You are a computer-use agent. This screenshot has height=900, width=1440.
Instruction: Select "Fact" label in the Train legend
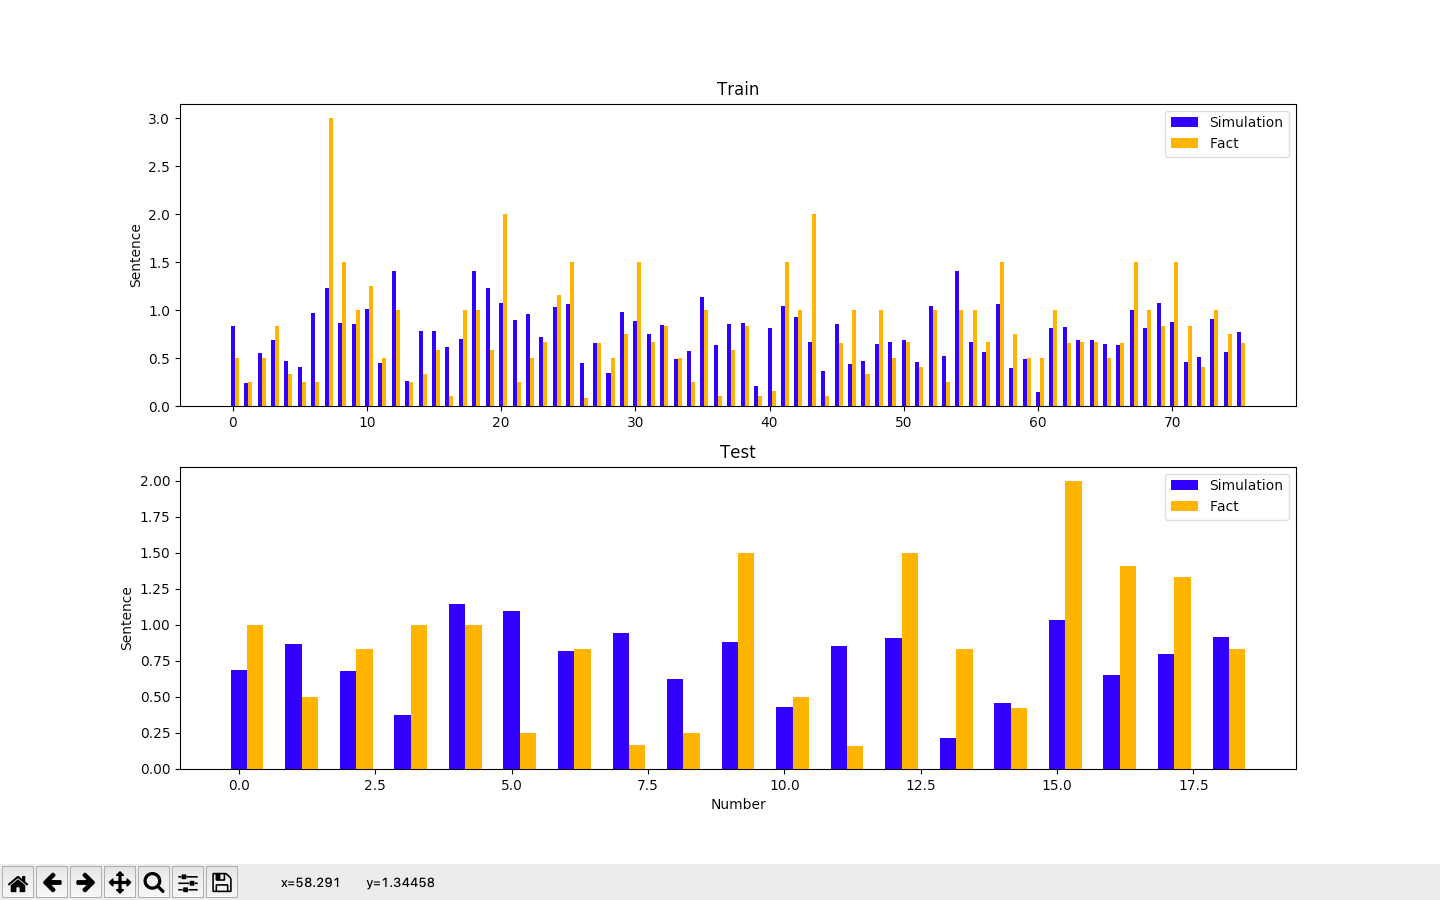(x=1224, y=143)
